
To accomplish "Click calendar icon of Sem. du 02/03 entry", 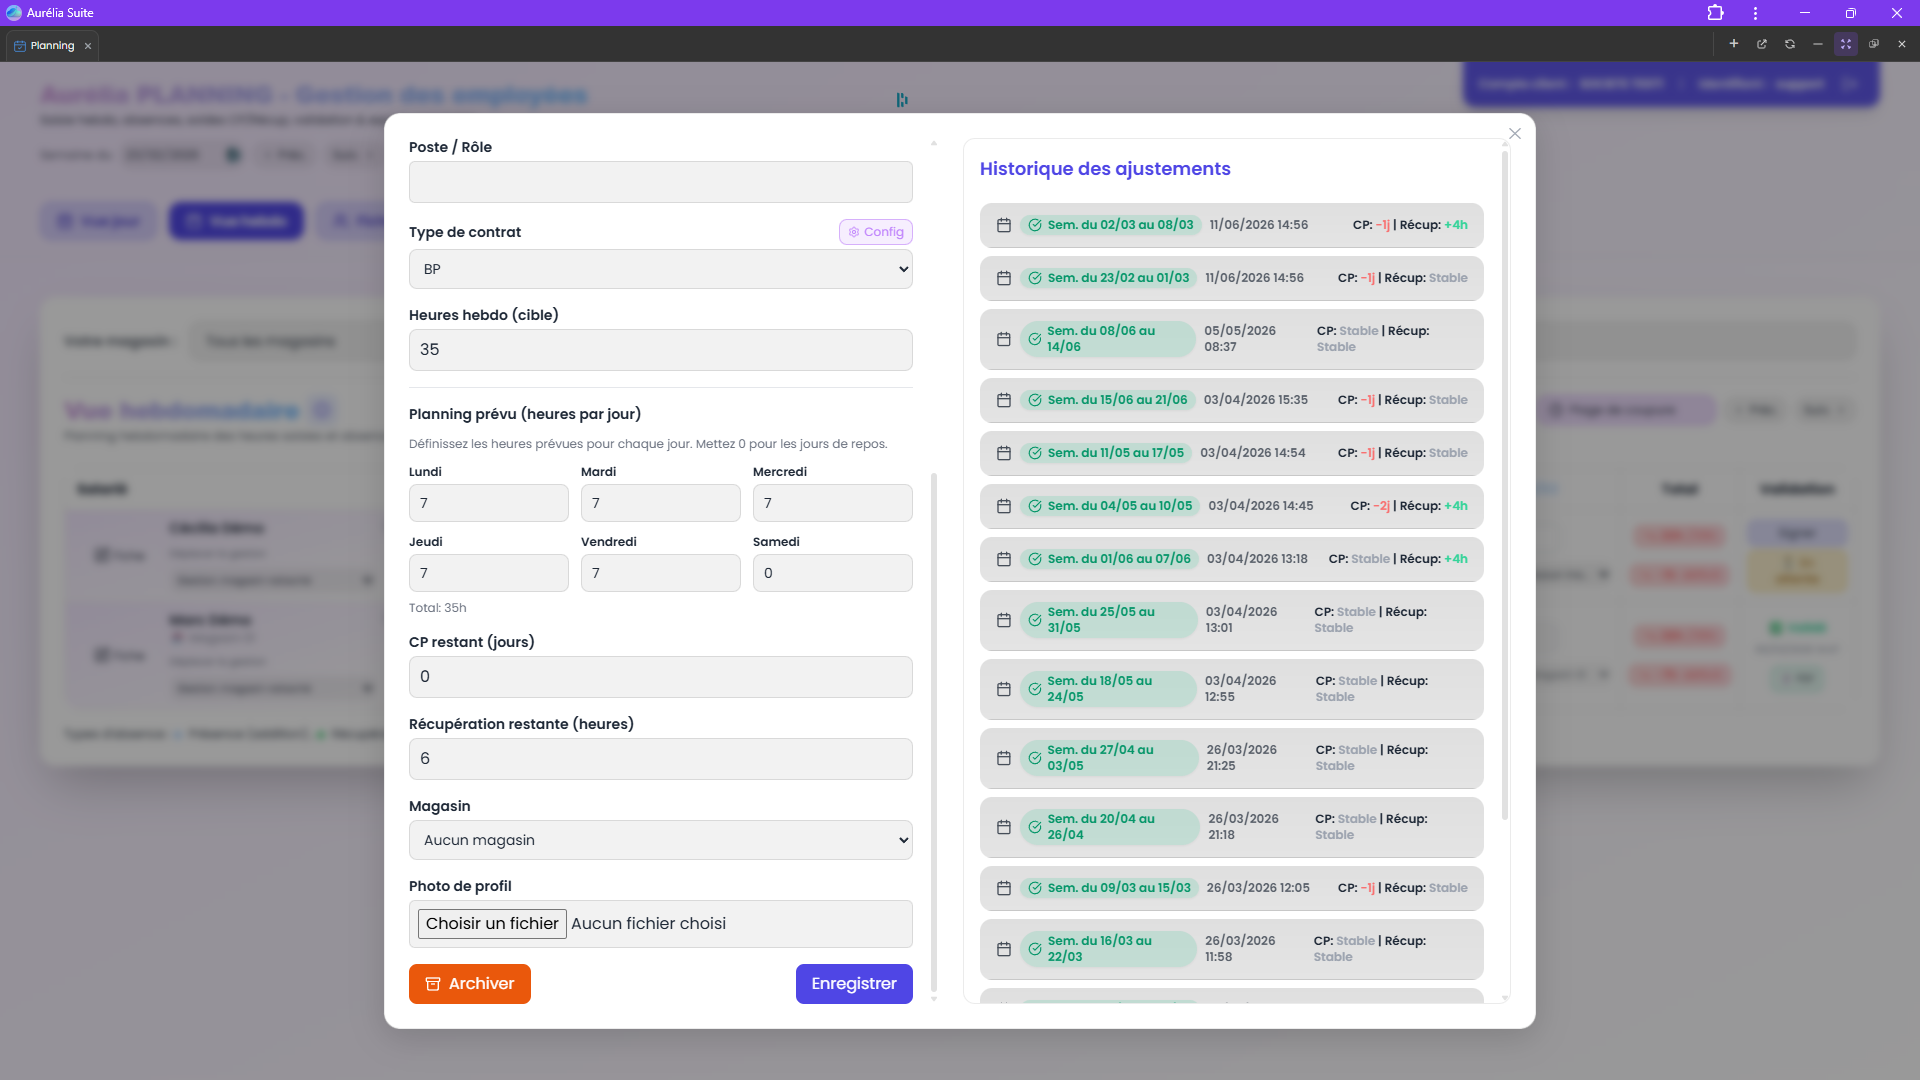I will click(x=1004, y=225).
